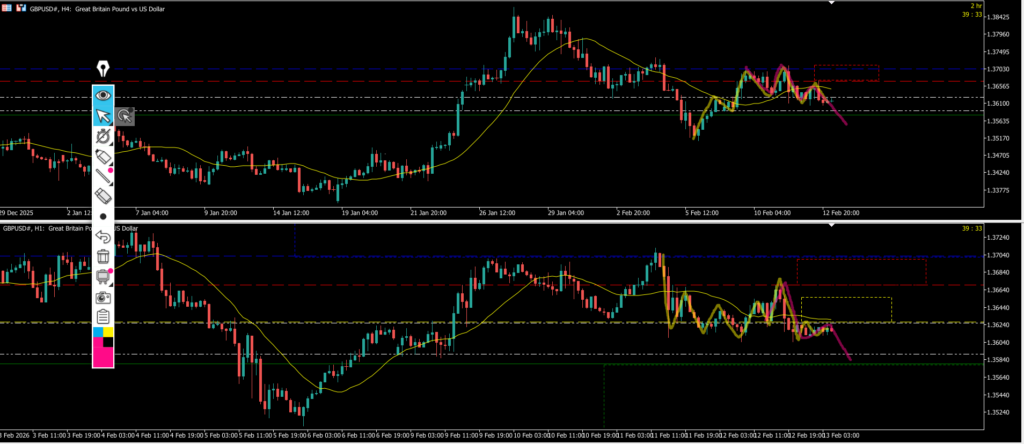Pick the eraser tool in the toolbar
Screen dimensions: 1024x444
pyautogui.click(x=103, y=197)
